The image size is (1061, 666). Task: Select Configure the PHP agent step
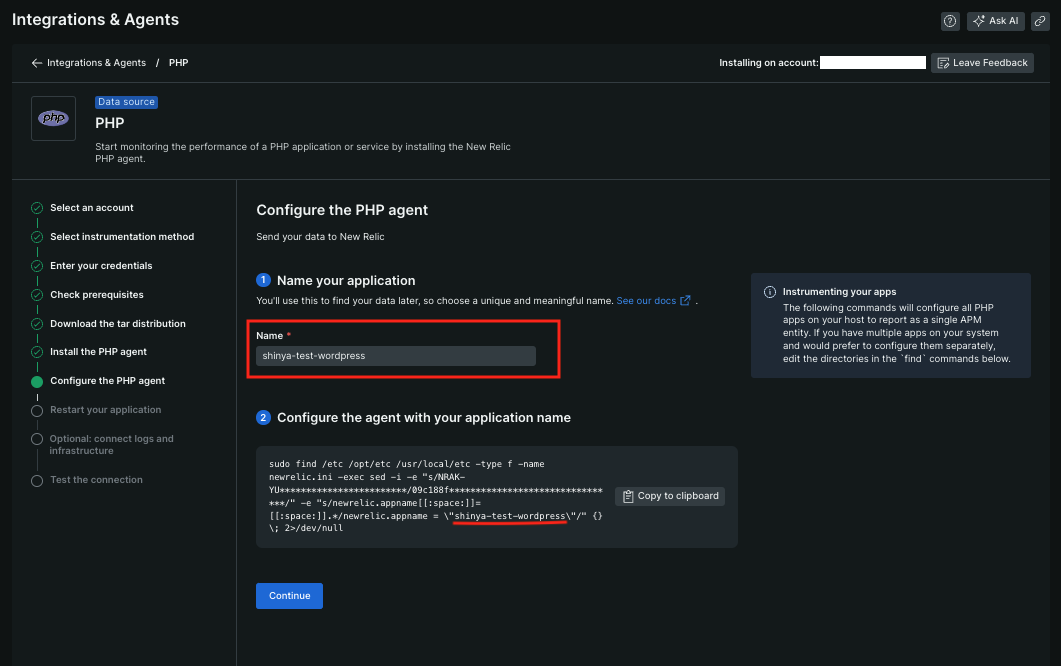point(108,381)
